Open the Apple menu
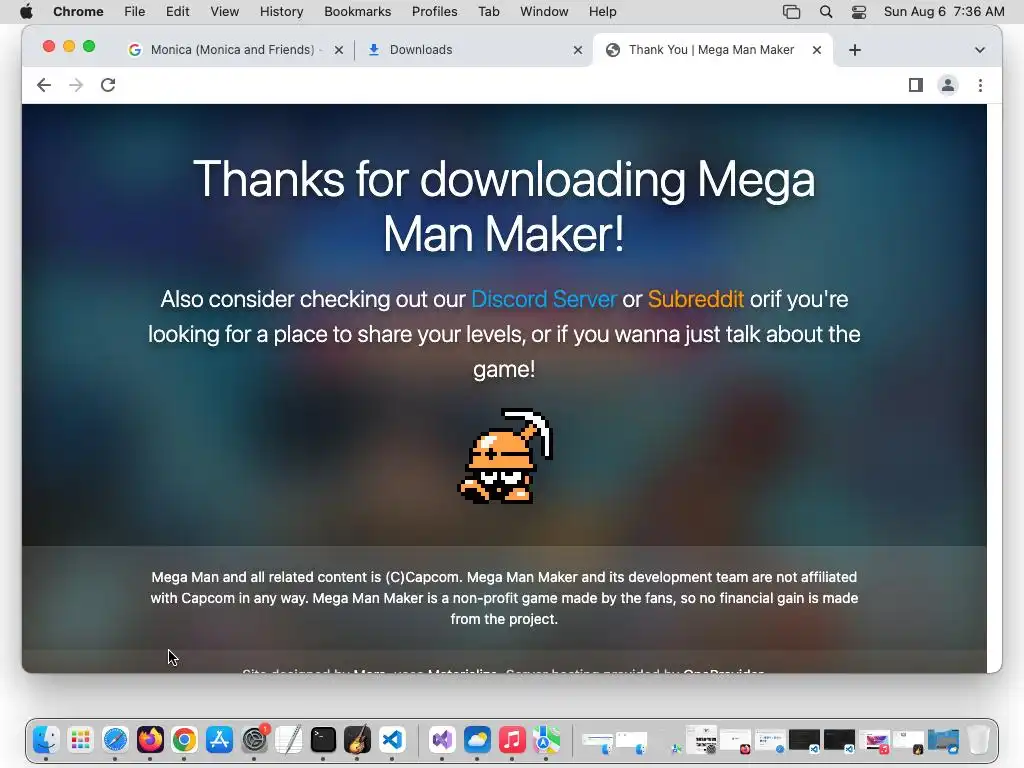This screenshot has width=1024, height=768. [26, 12]
